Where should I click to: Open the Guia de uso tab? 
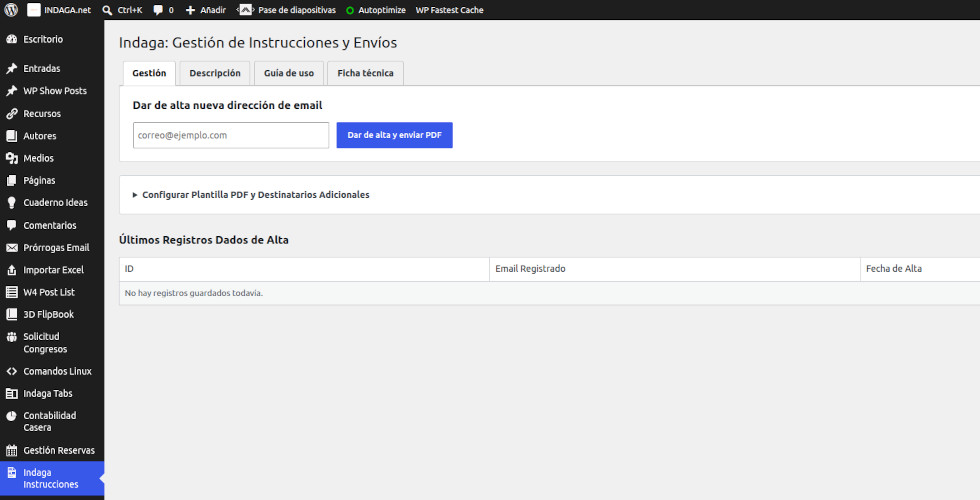pos(289,73)
